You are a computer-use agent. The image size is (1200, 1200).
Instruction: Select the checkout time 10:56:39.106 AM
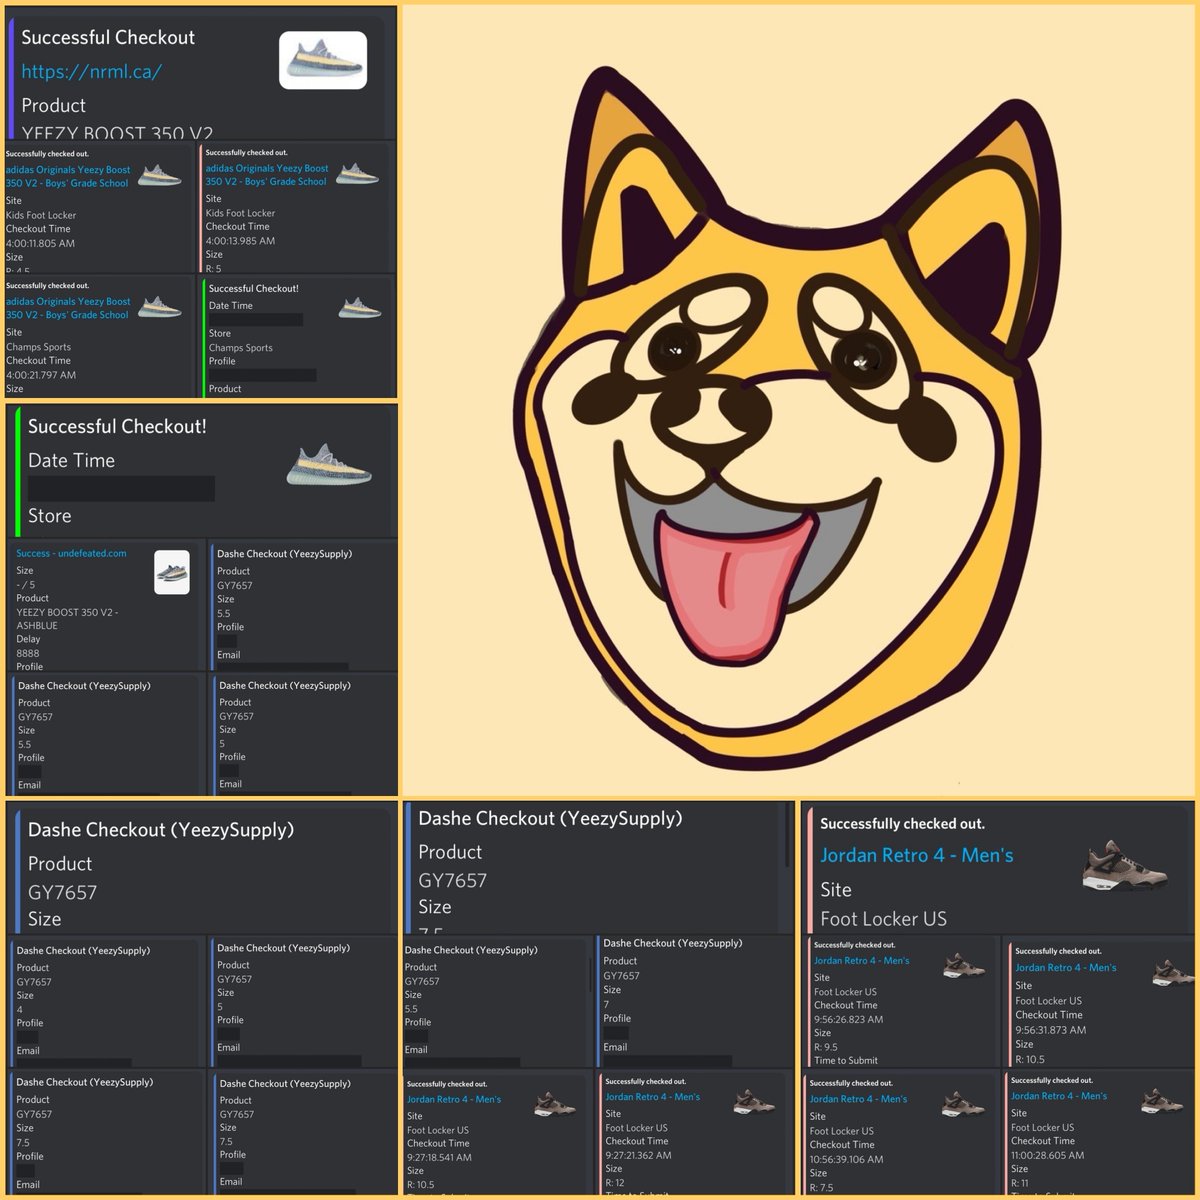click(846, 1160)
